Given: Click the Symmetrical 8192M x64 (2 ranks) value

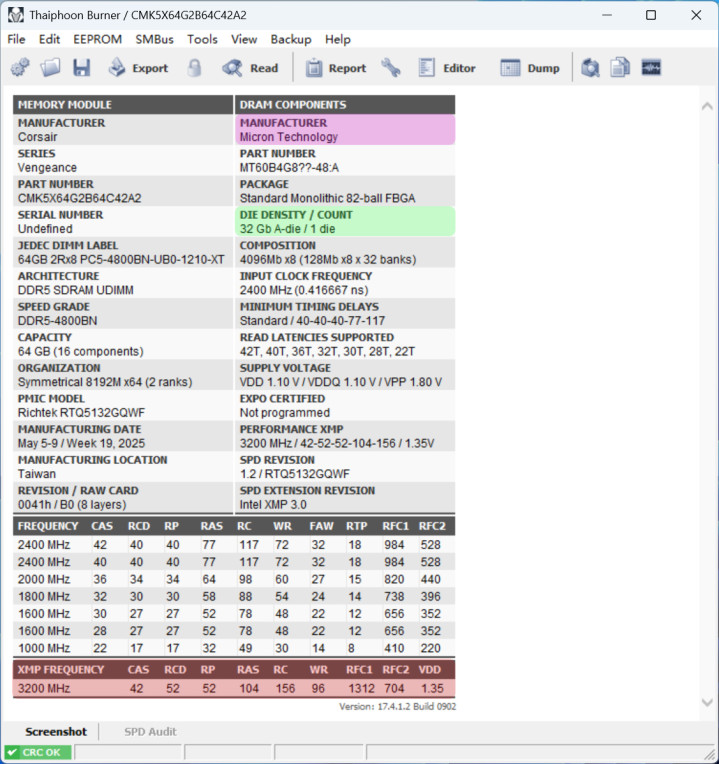Looking at the screenshot, I should [x=105, y=382].
